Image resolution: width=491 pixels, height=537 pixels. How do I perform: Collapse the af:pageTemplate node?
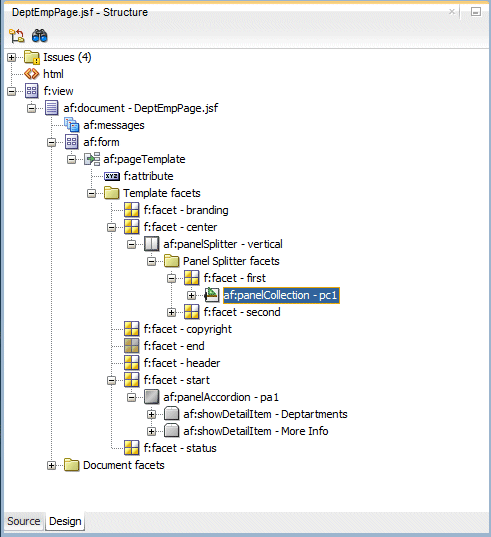coord(71,160)
